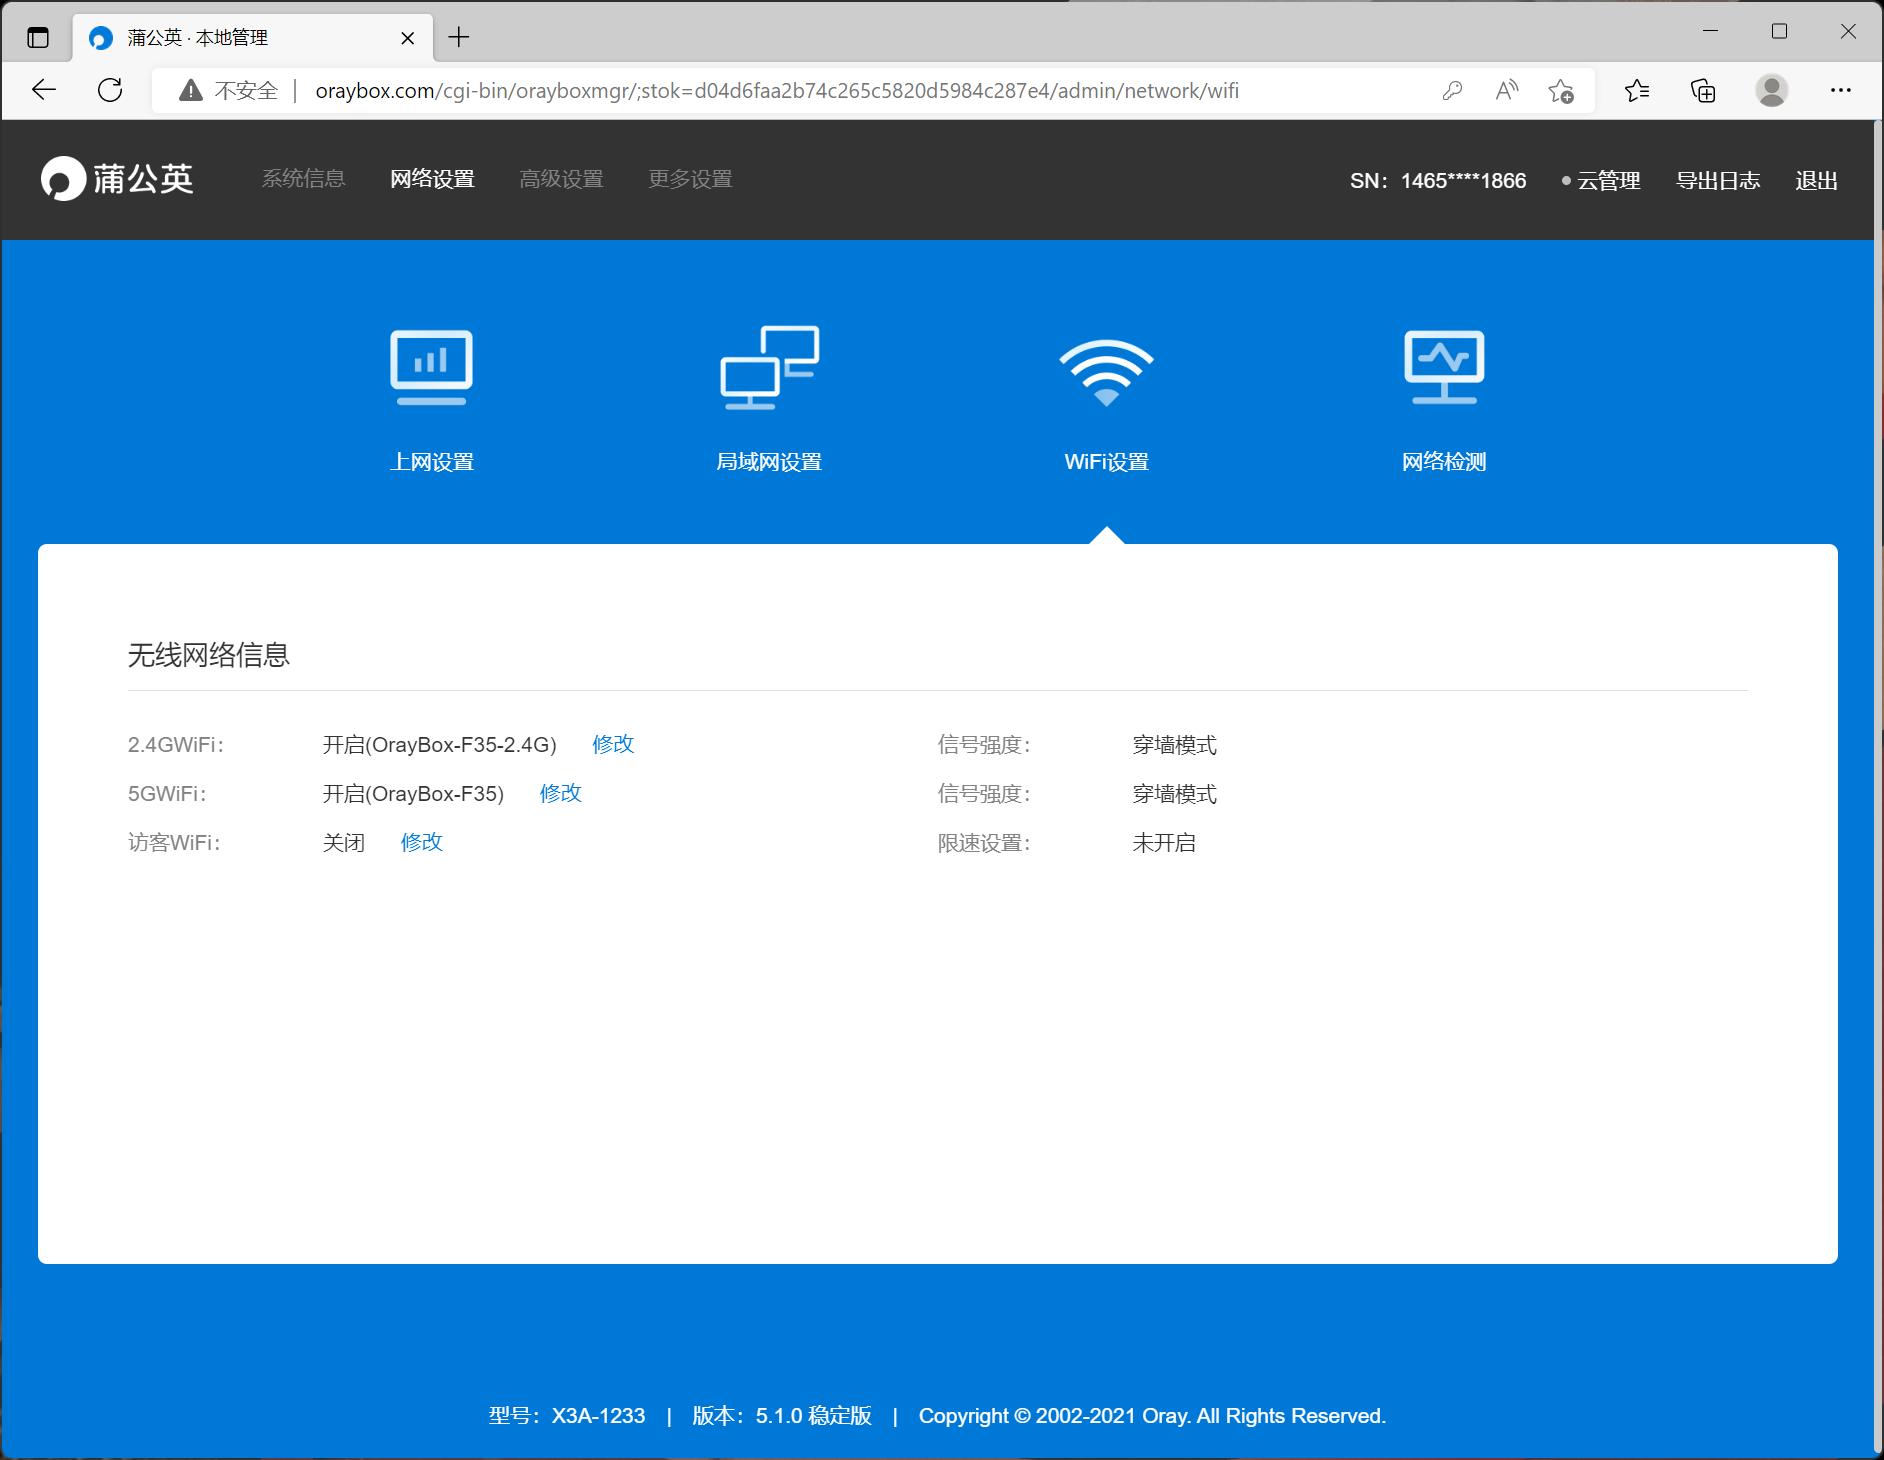Click 修改 next to 5GWiFi
Screen dimensions: 1884x1460
(x=560, y=793)
